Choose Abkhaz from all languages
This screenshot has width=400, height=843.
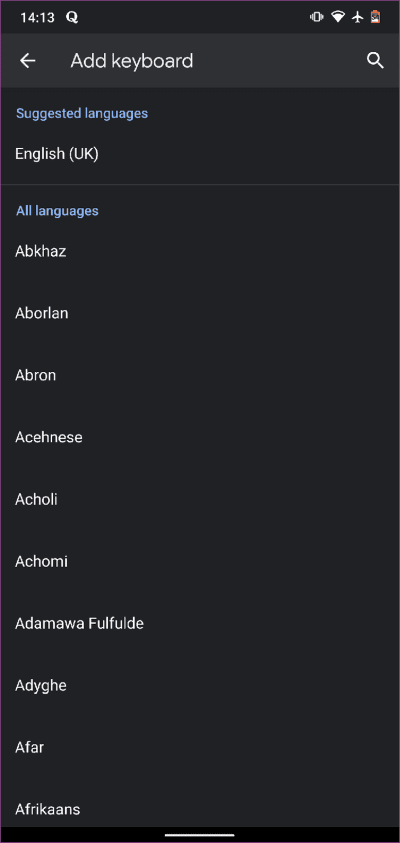(x=200, y=251)
